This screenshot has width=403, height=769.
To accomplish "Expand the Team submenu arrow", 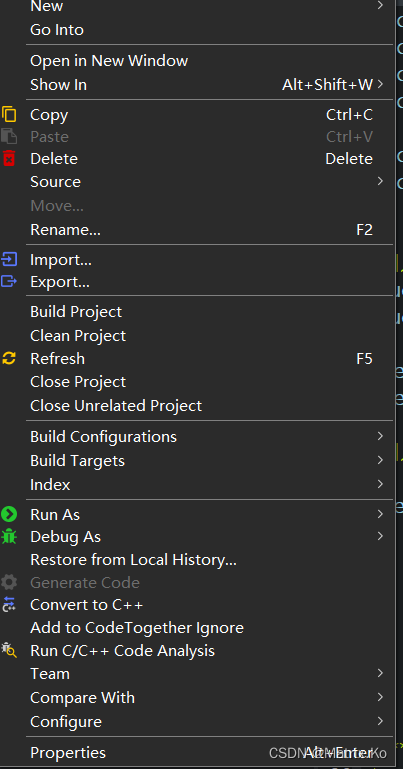I will tap(380, 673).
